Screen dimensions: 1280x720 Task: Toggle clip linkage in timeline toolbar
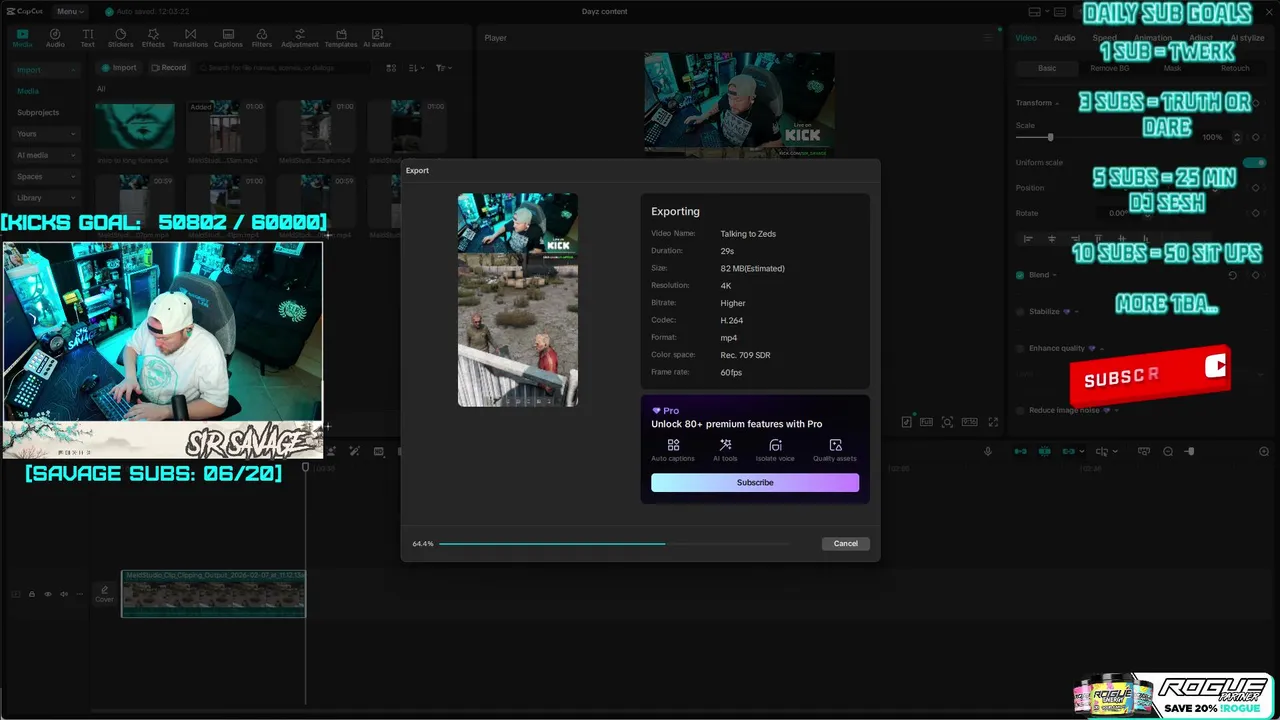[1069, 452]
